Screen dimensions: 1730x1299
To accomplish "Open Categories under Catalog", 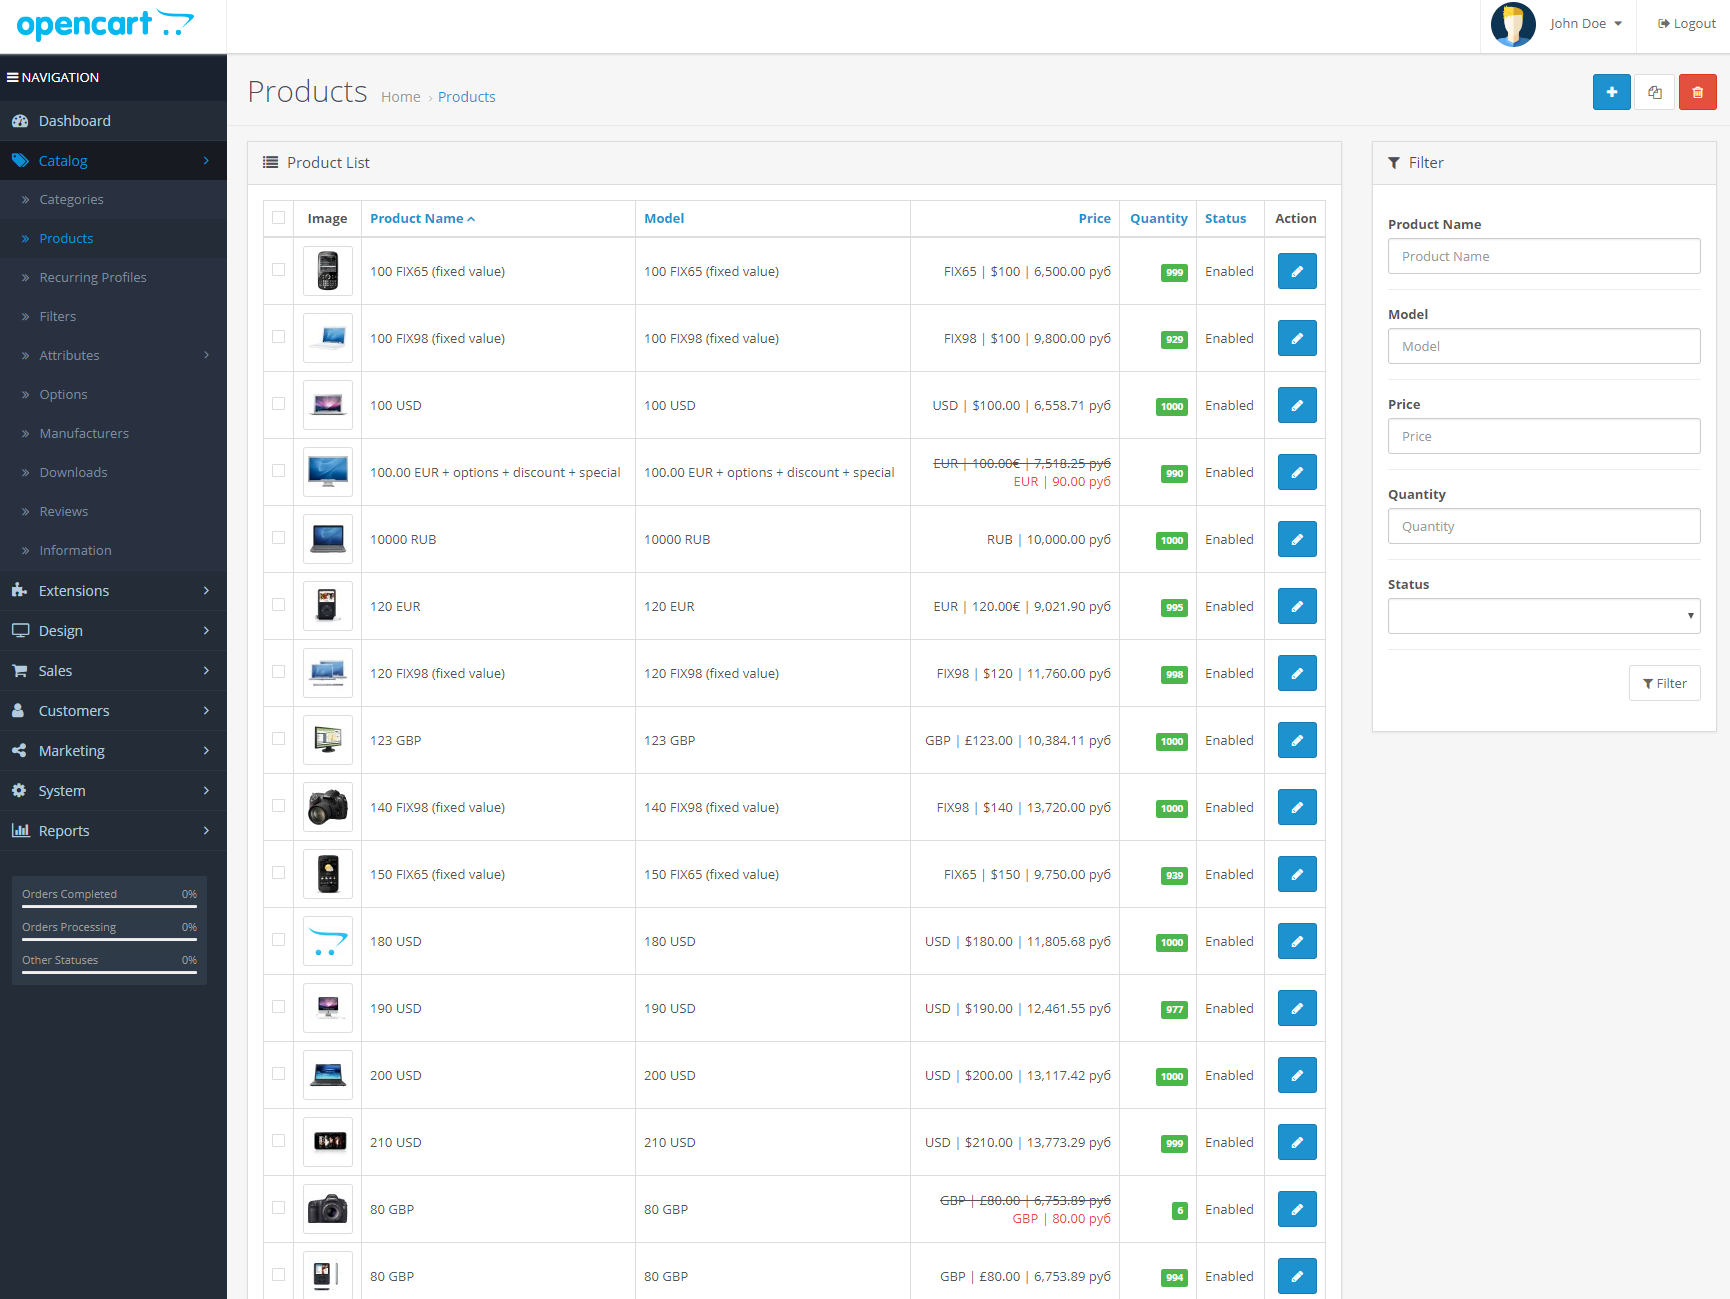I will click(71, 200).
